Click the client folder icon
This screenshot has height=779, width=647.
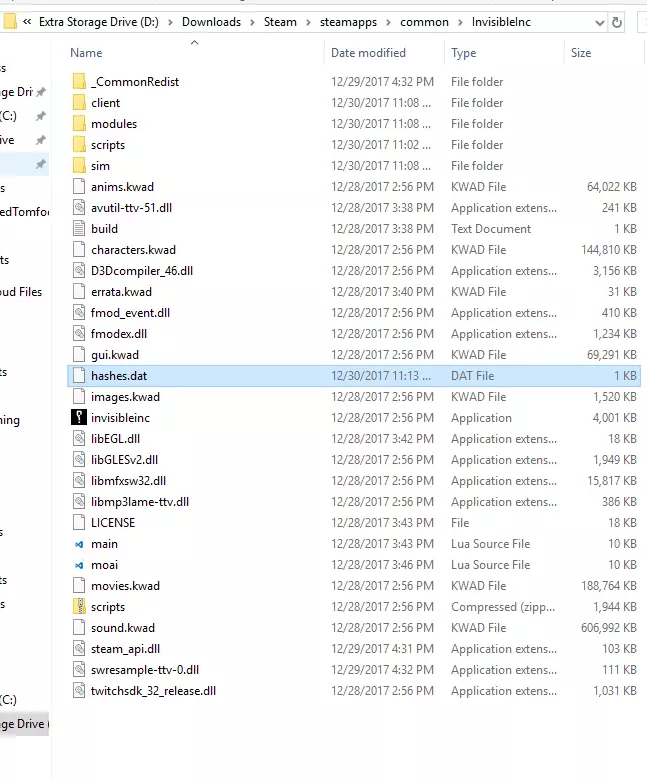point(79,103)
